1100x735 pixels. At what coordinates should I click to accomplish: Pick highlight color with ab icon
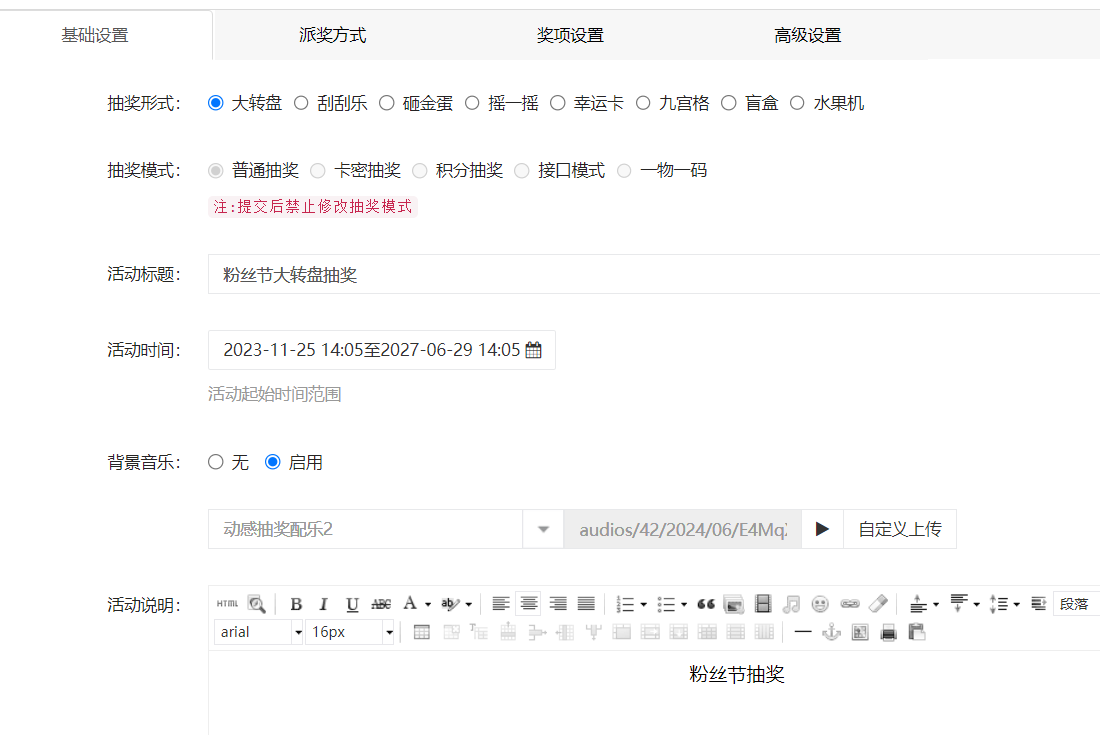click(450, 603)
